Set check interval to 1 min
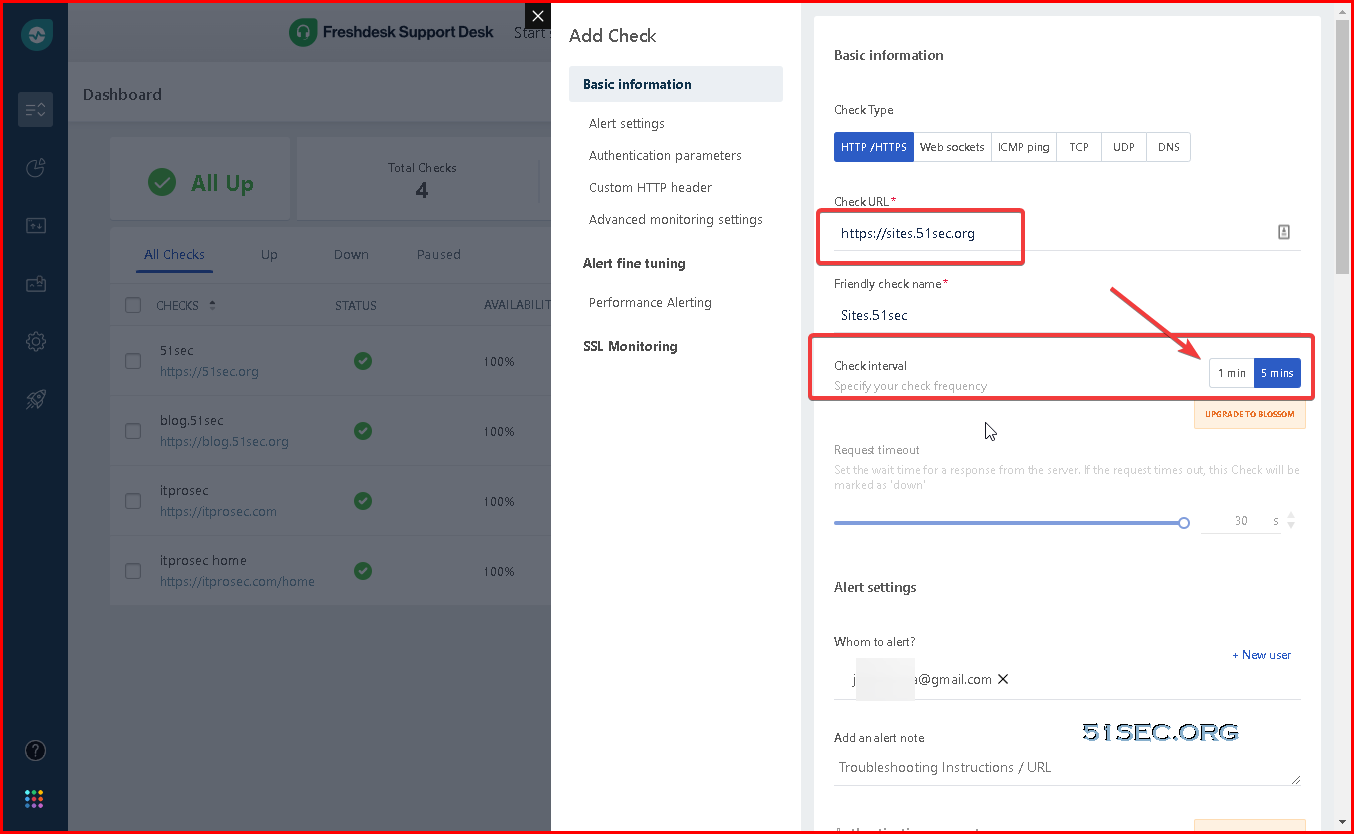 [x=1232, y=373]
